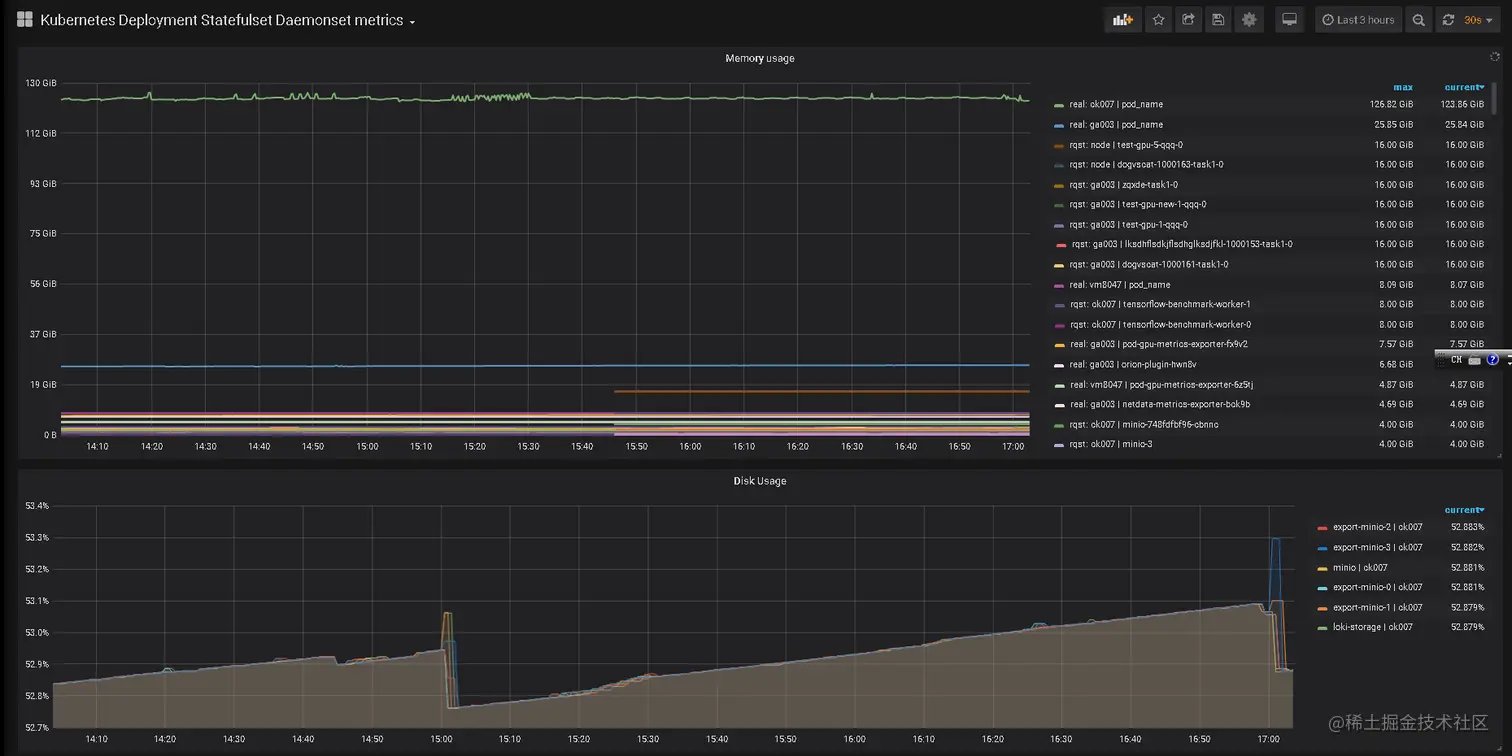Screen dimensions: 1512x756
Task: Sort Disk Usage legend by current
Action: (1464, 510)
